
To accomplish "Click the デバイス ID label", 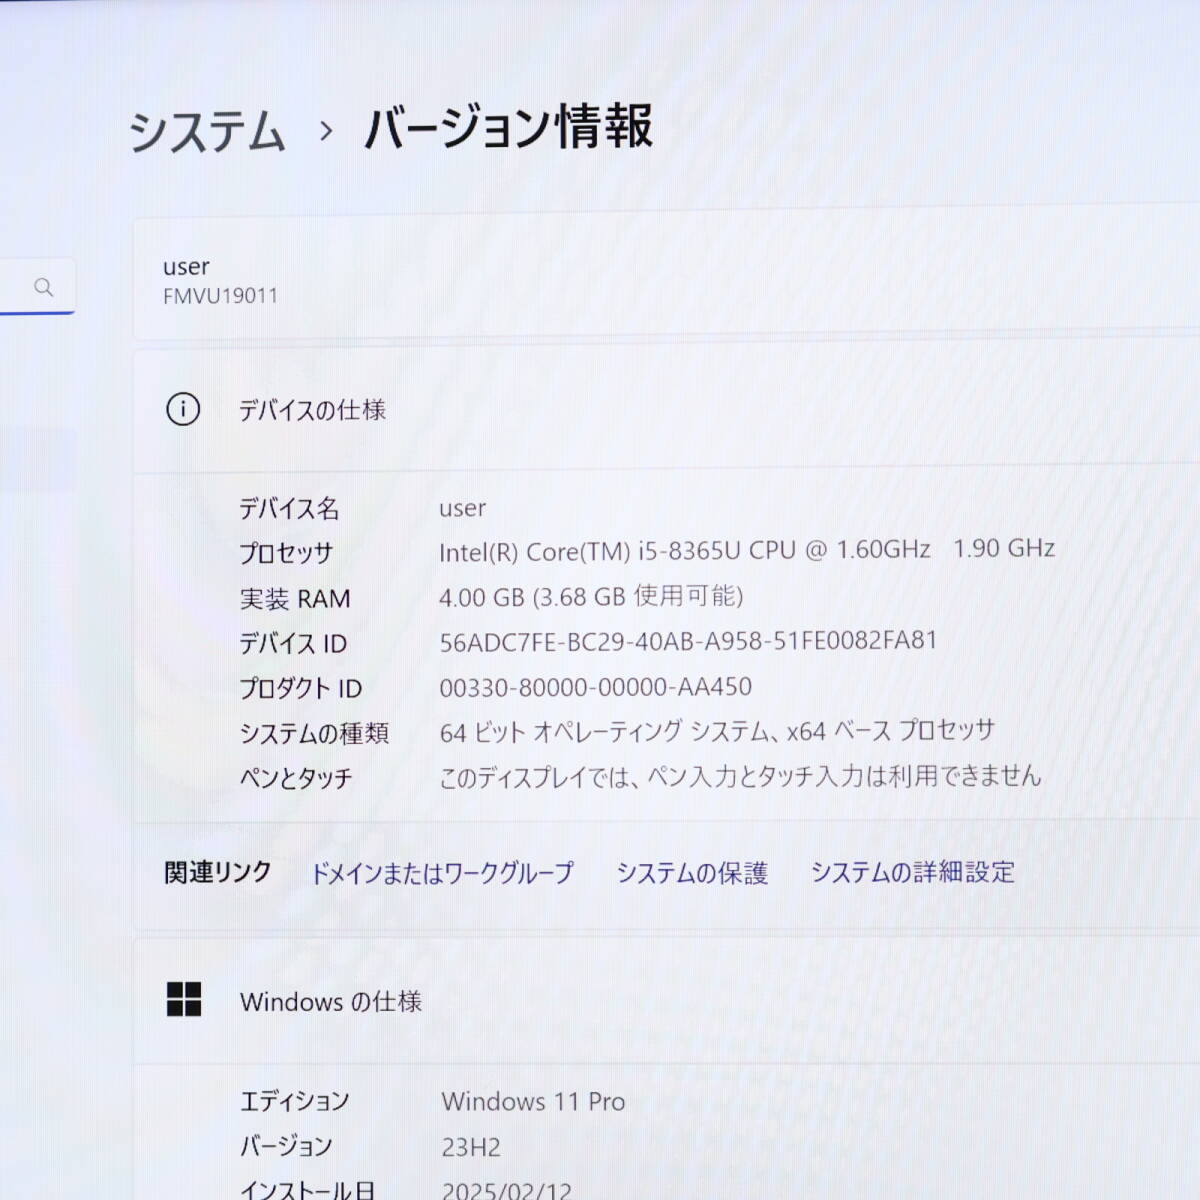I will 293,644.
